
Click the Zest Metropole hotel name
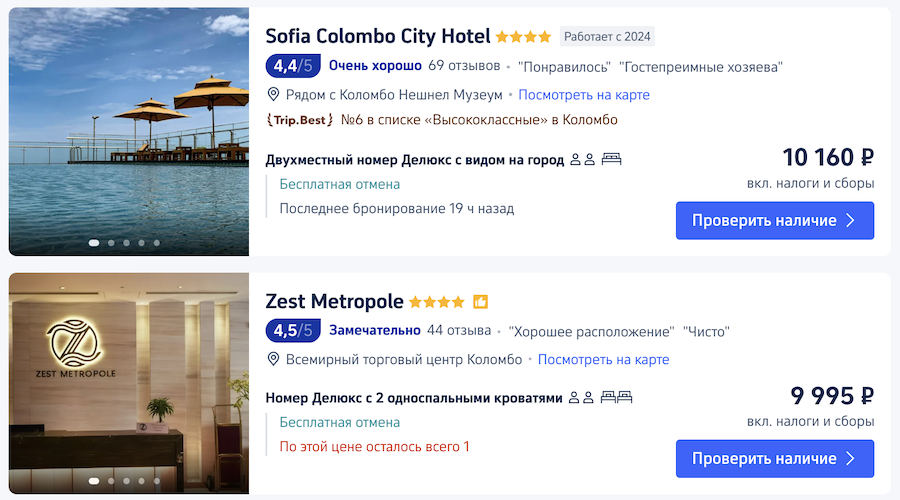pyautogui.click(x=334, y=301)
